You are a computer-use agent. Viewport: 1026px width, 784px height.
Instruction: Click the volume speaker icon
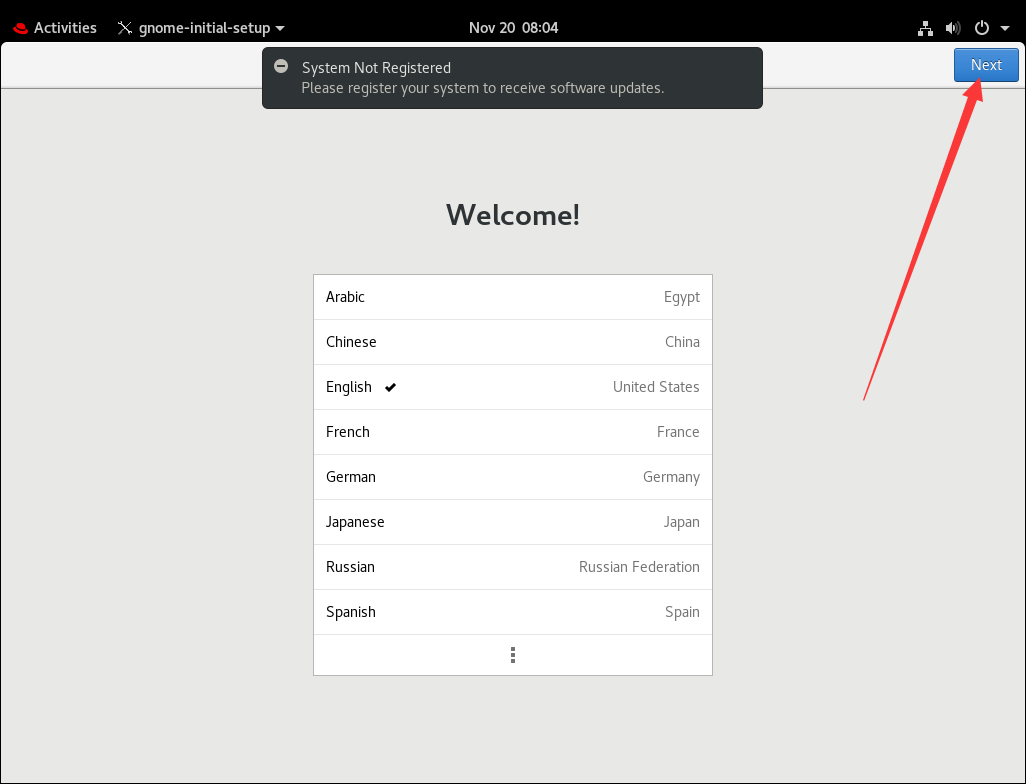pyautogui.click(x=953, y=27)
